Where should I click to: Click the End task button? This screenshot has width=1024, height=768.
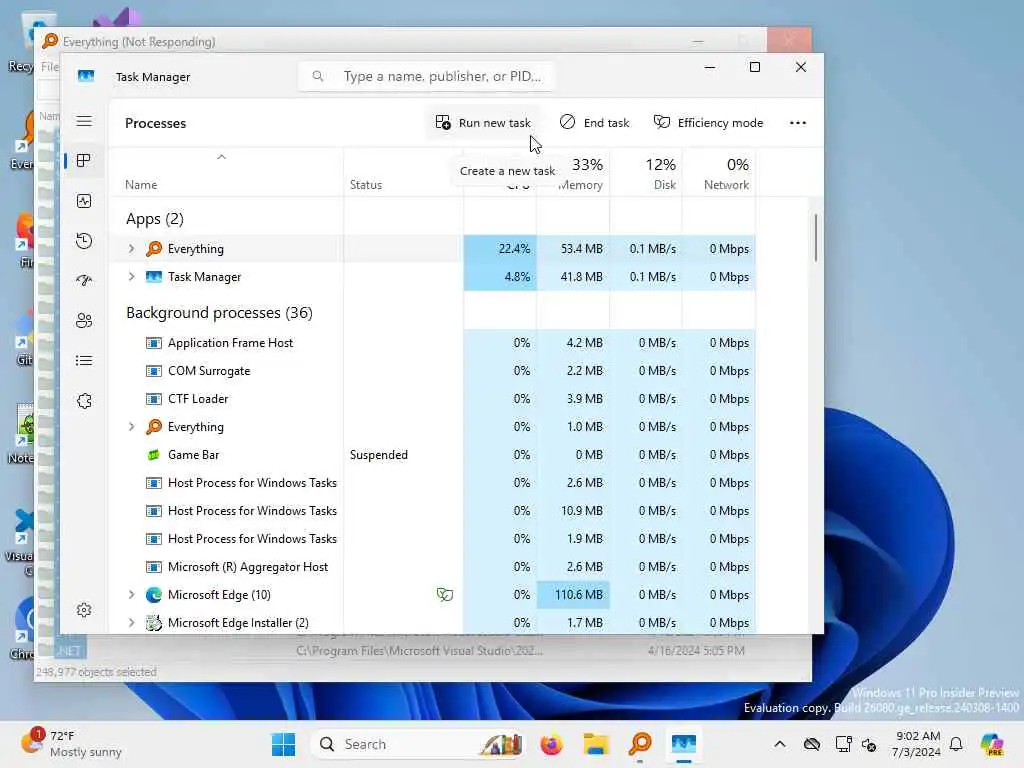tap(594, 123)
